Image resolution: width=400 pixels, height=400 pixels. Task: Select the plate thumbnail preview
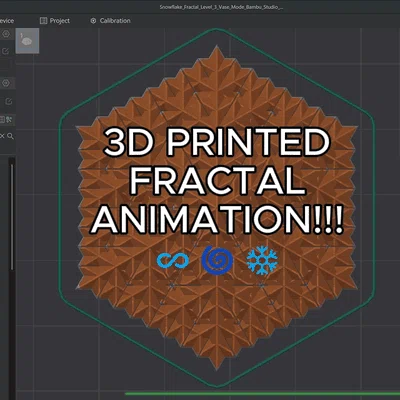(x=27, y=41)
